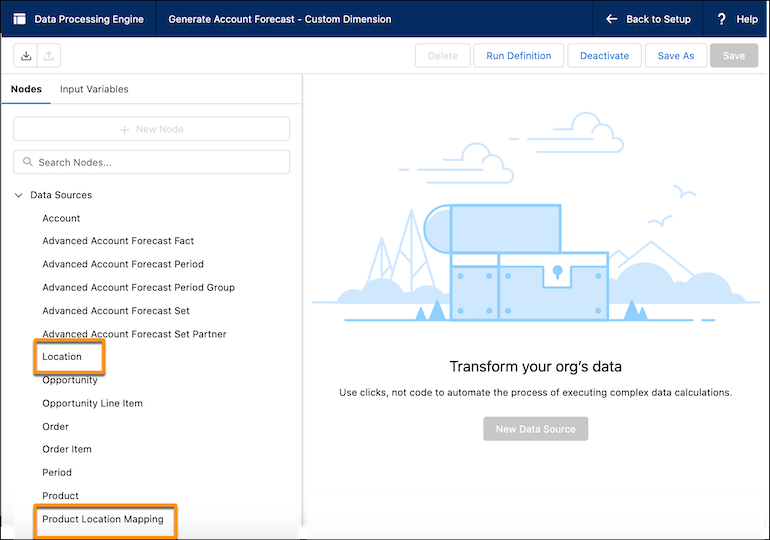Select the Opportunity data source
Screen dimensions: 770x540
click(x=70, y=380)
